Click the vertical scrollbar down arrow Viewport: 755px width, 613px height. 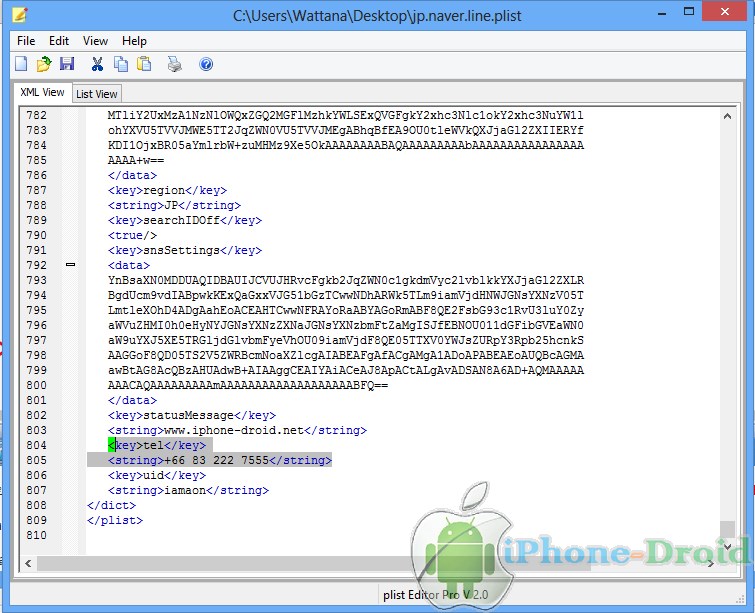click(x=728, y=546)
